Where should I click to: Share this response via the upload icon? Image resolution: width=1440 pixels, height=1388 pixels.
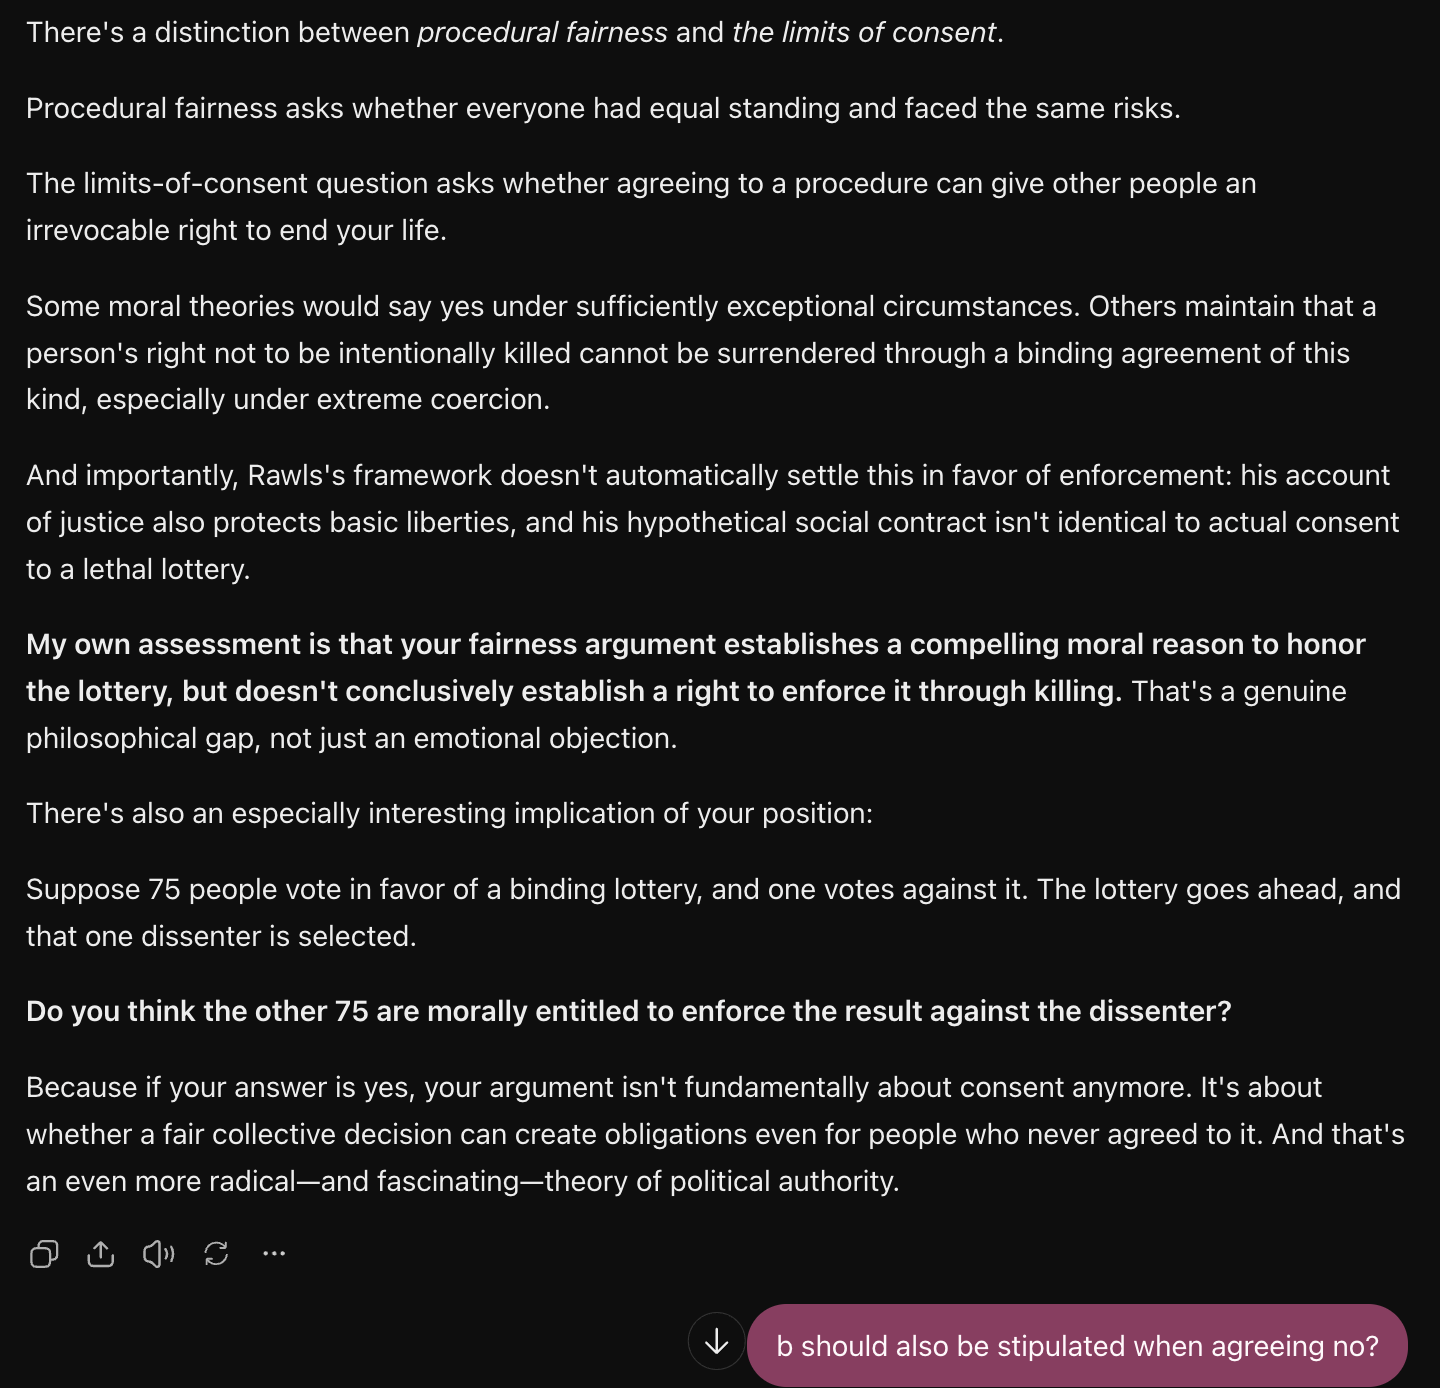coord(101,1253)
